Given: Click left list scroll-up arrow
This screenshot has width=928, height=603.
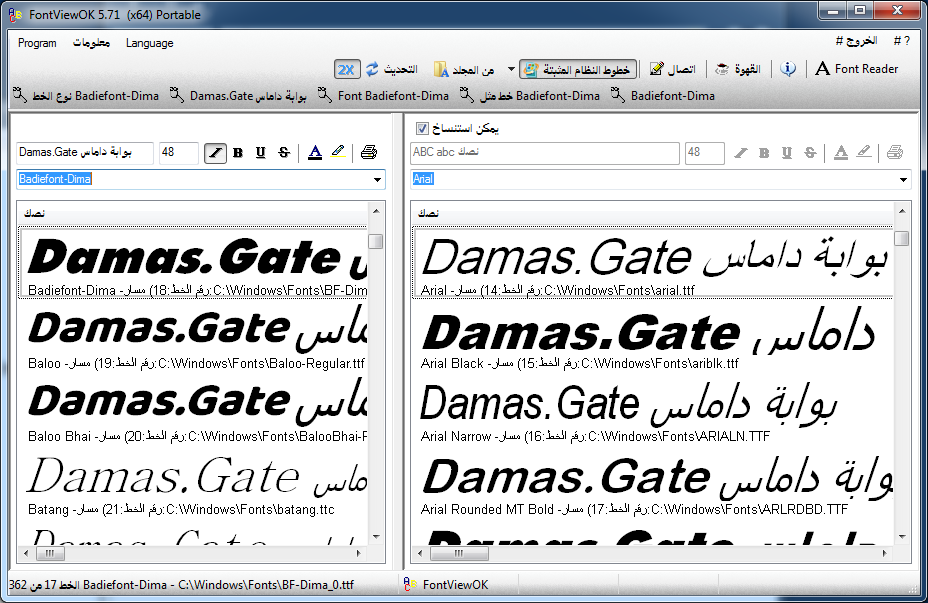Looking at the screenshot, I should point(376,211).
